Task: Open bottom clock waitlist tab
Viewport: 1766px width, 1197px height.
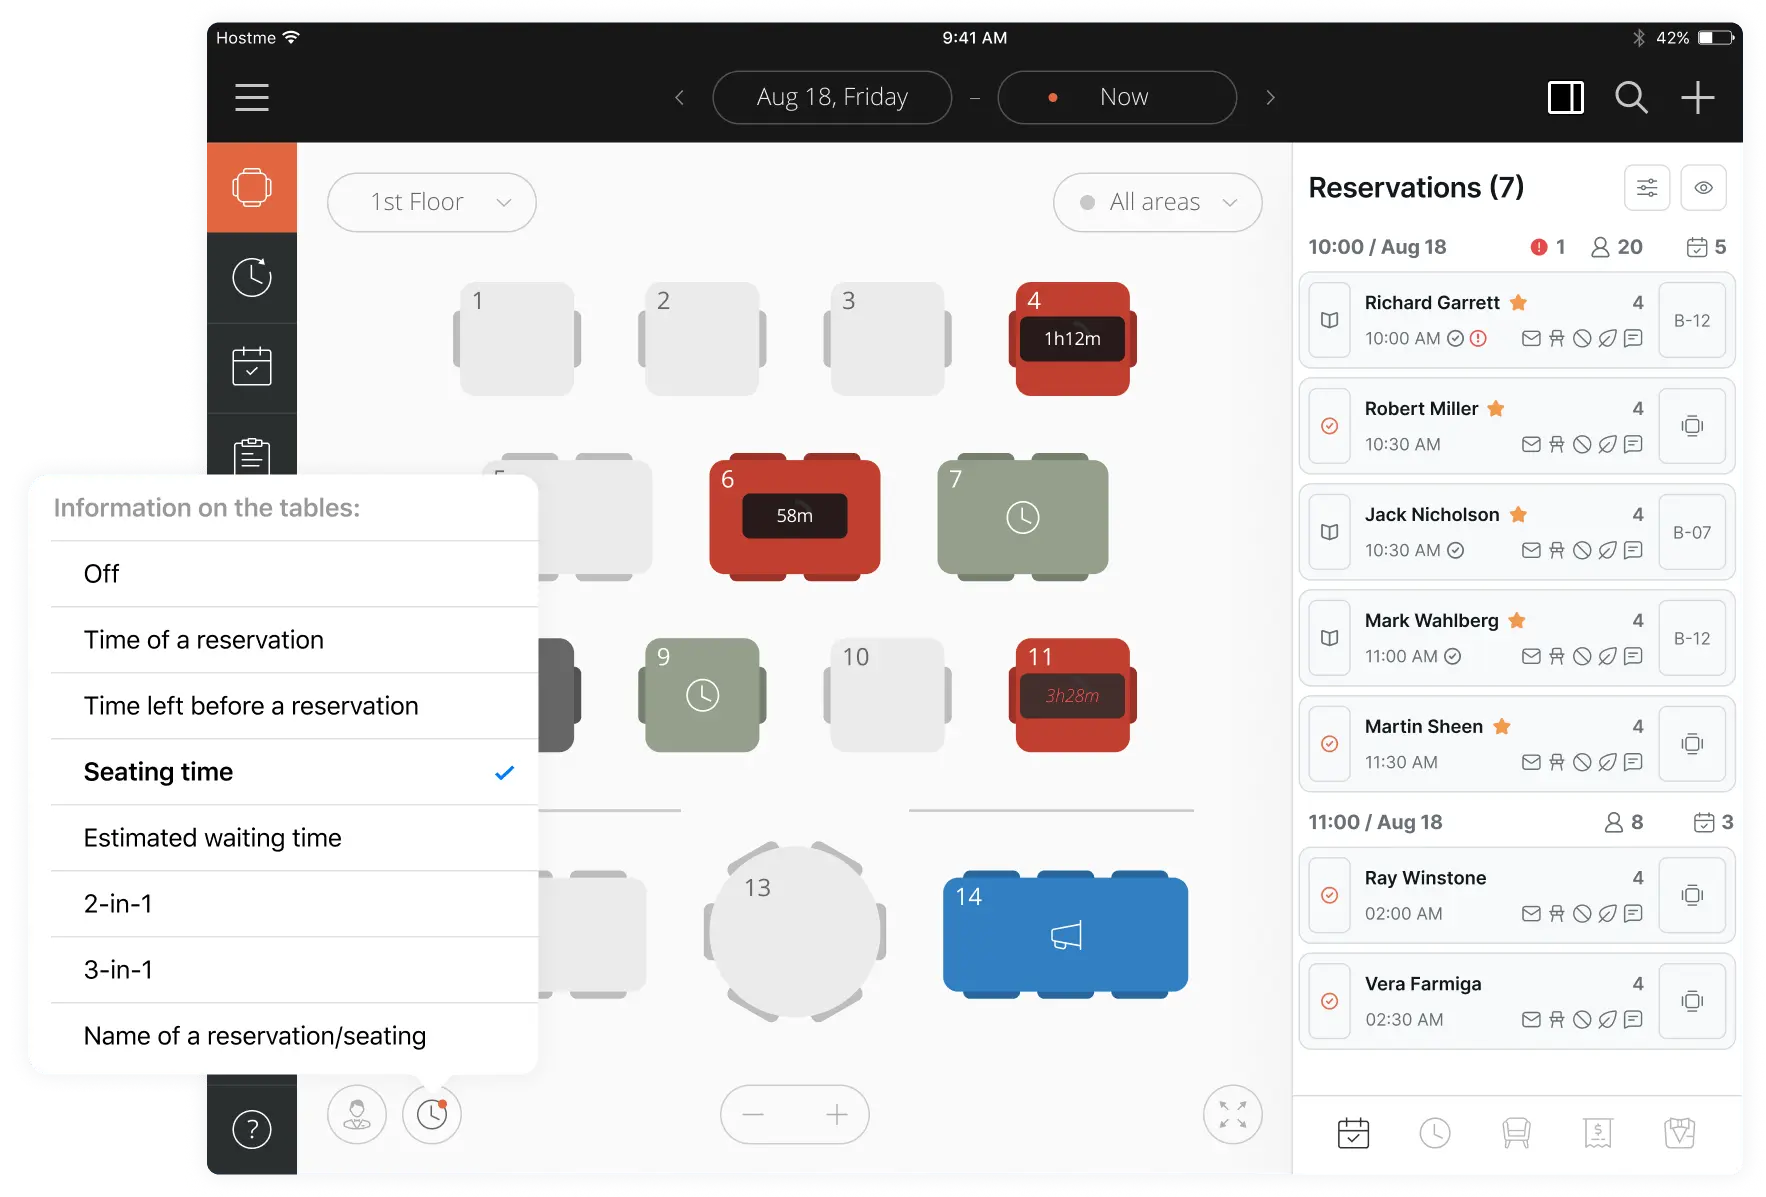Action: [1435, 1133]
